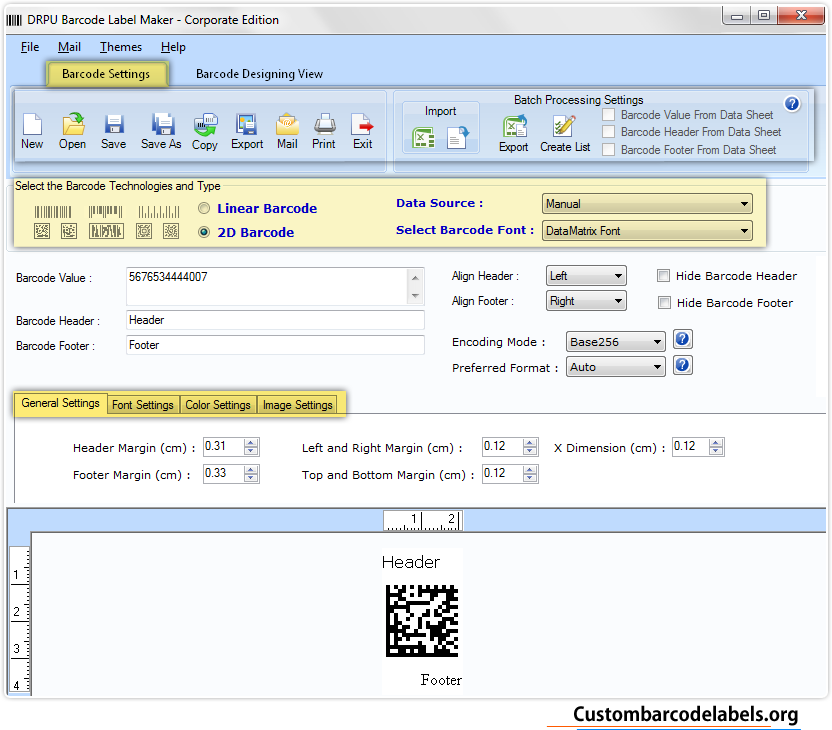Switch to Barcode Designing View tab

[259, 74]
